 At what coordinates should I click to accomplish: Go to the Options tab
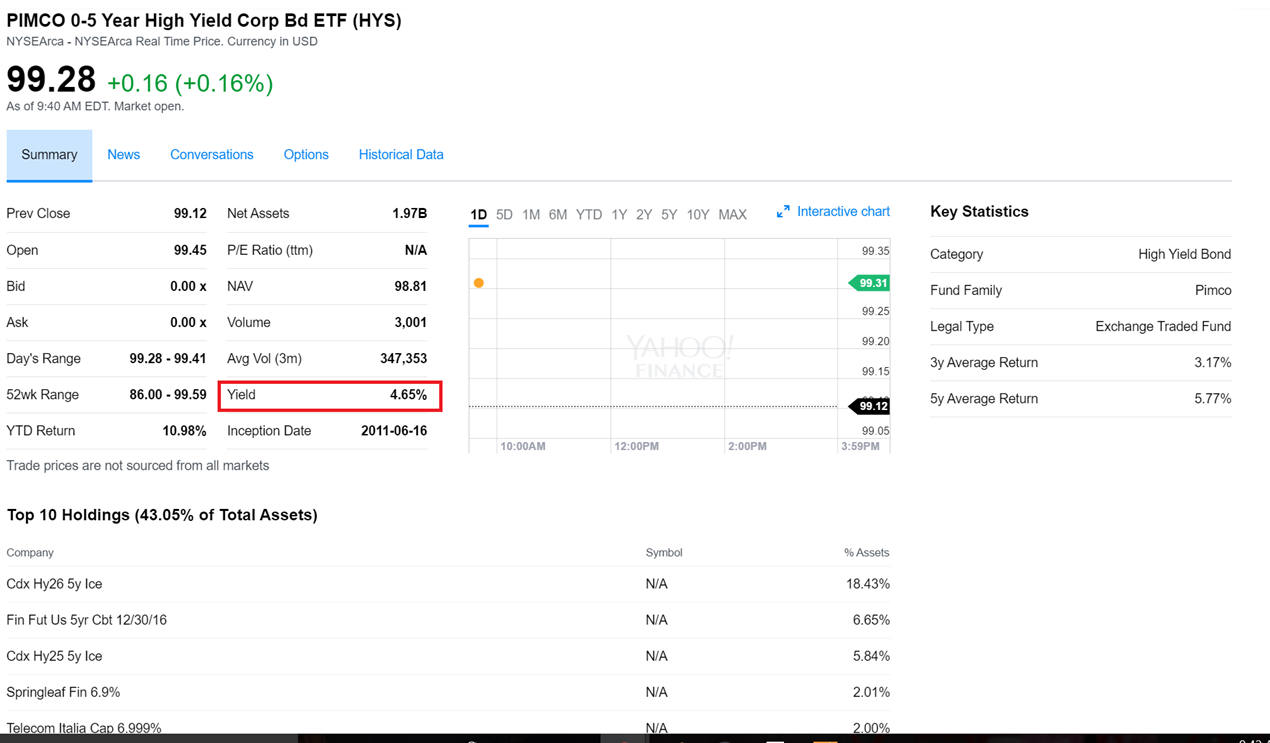pos(306,155)
